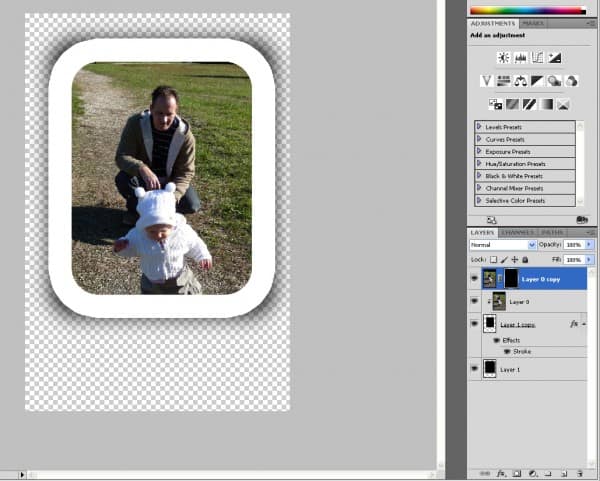Add a Vibrance adjustment
600x481 pixels.
pos(487,81)
